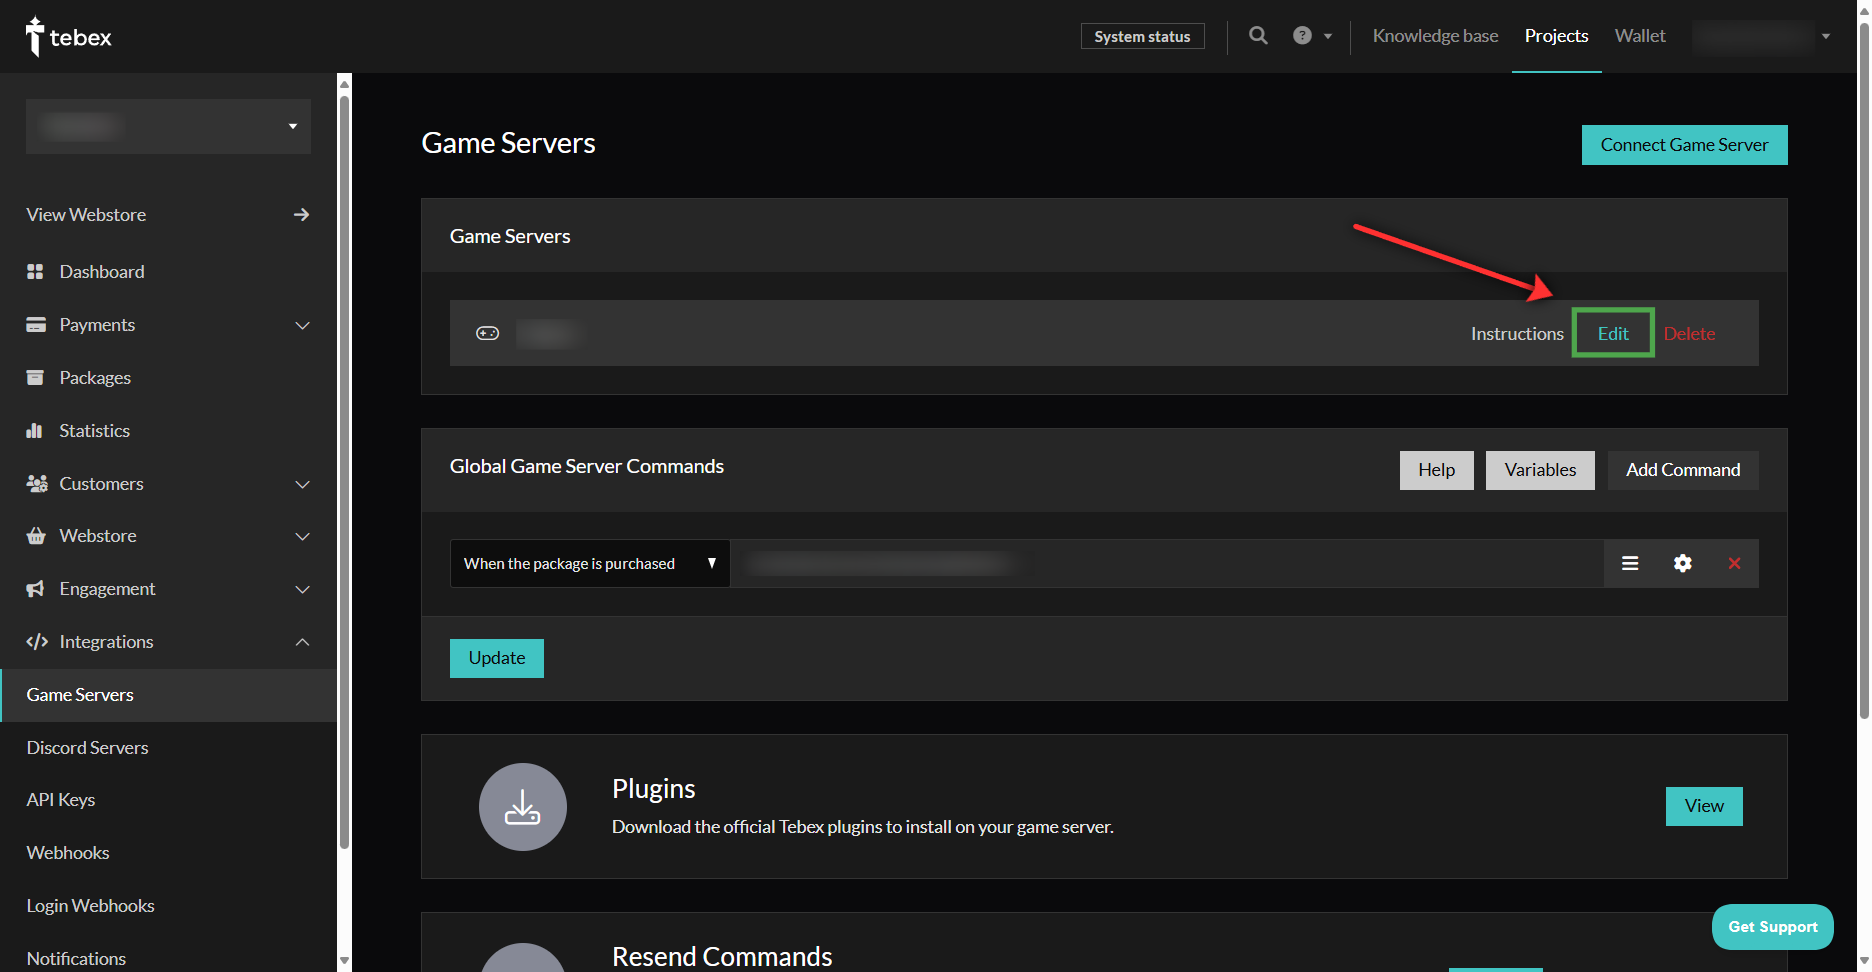The width and height of the screenshot is (1872, 972).
Task: Click the Tebex logo
Action: tap(68, 37)
